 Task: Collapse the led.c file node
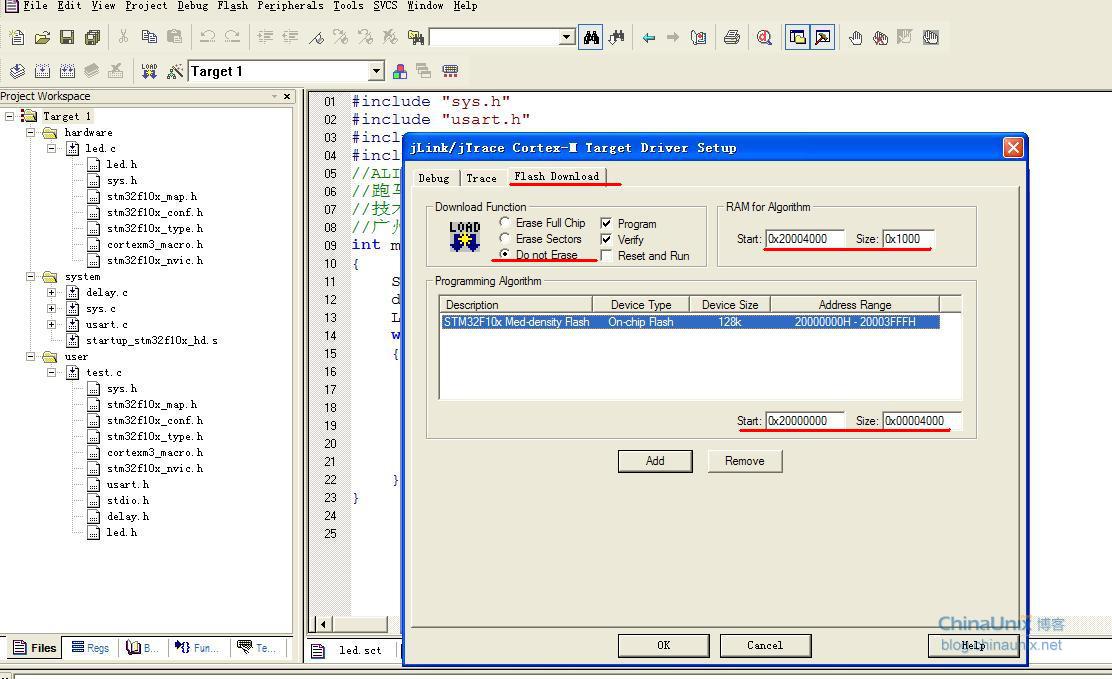click(x=52, y=148)
